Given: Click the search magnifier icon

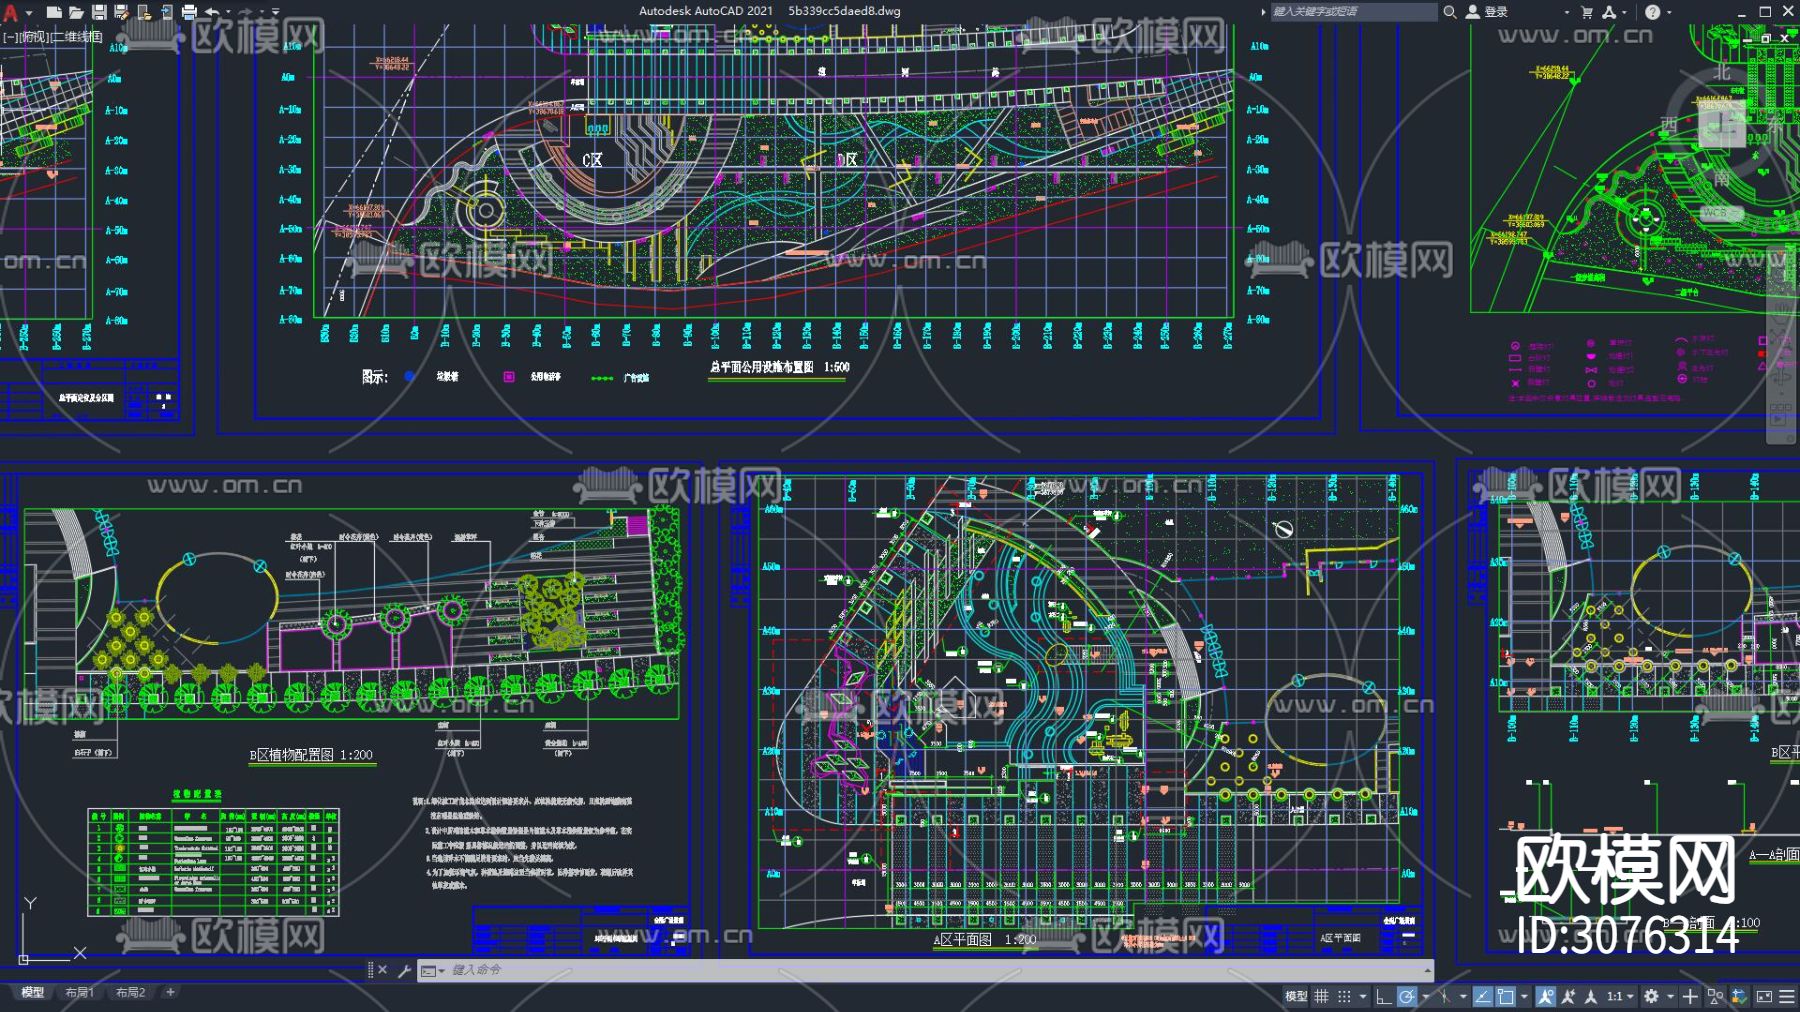Looking at the screenshot, I should [x=1450, y=12].
